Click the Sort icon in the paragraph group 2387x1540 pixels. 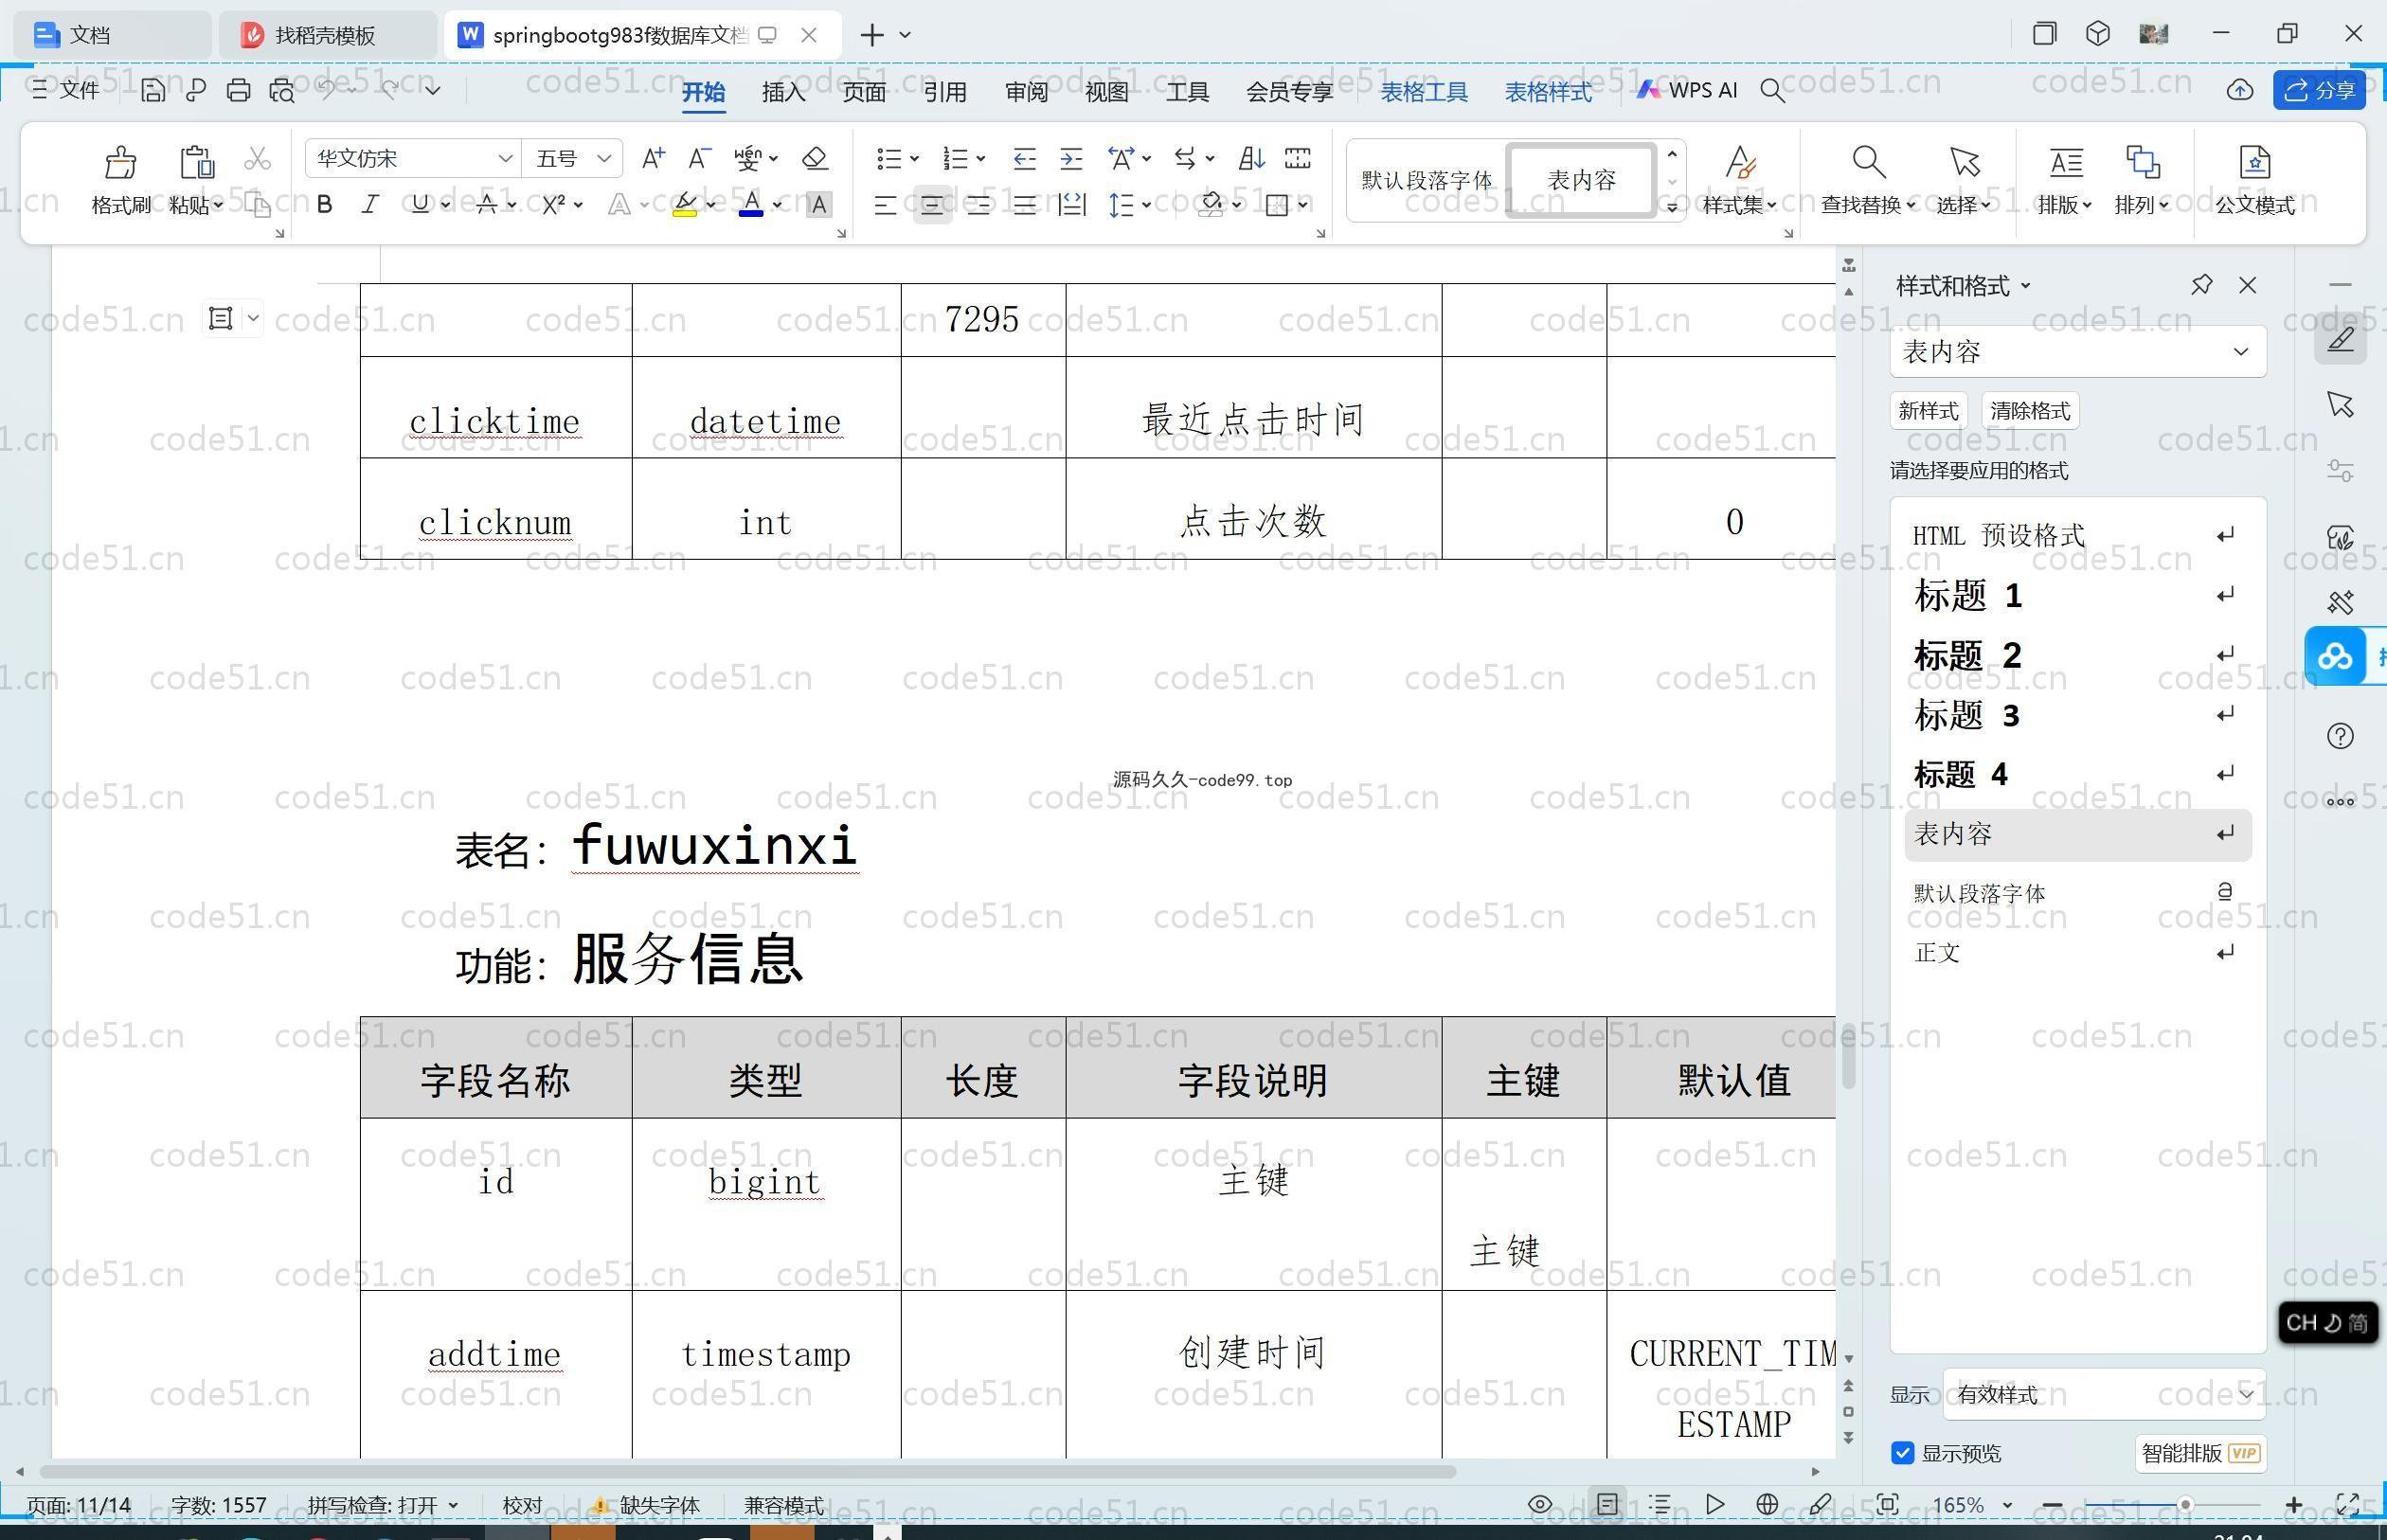pos(1251,158)
